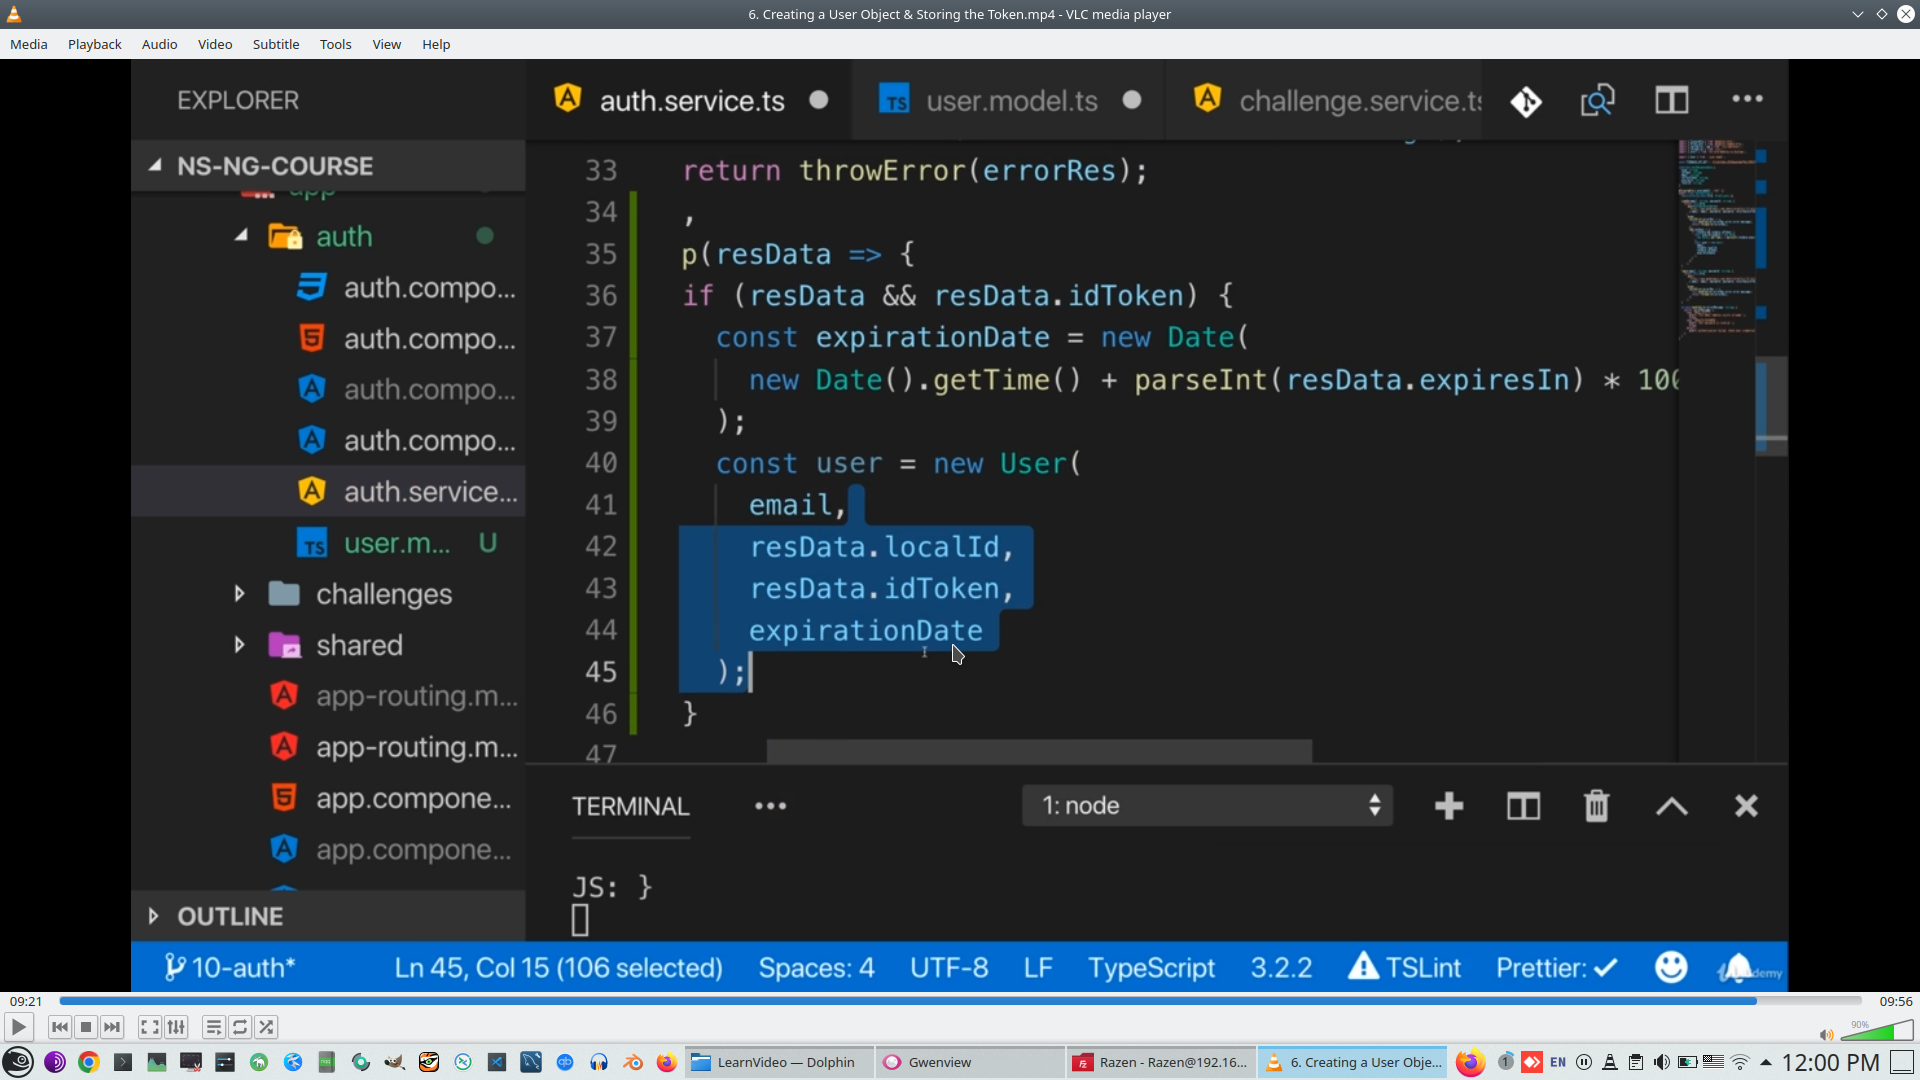Viewport: 1920px width, 1080px height.
Task: Expand hidden system tray icons arrow
Action: pyautogui.click(x=1766, y=1062)
